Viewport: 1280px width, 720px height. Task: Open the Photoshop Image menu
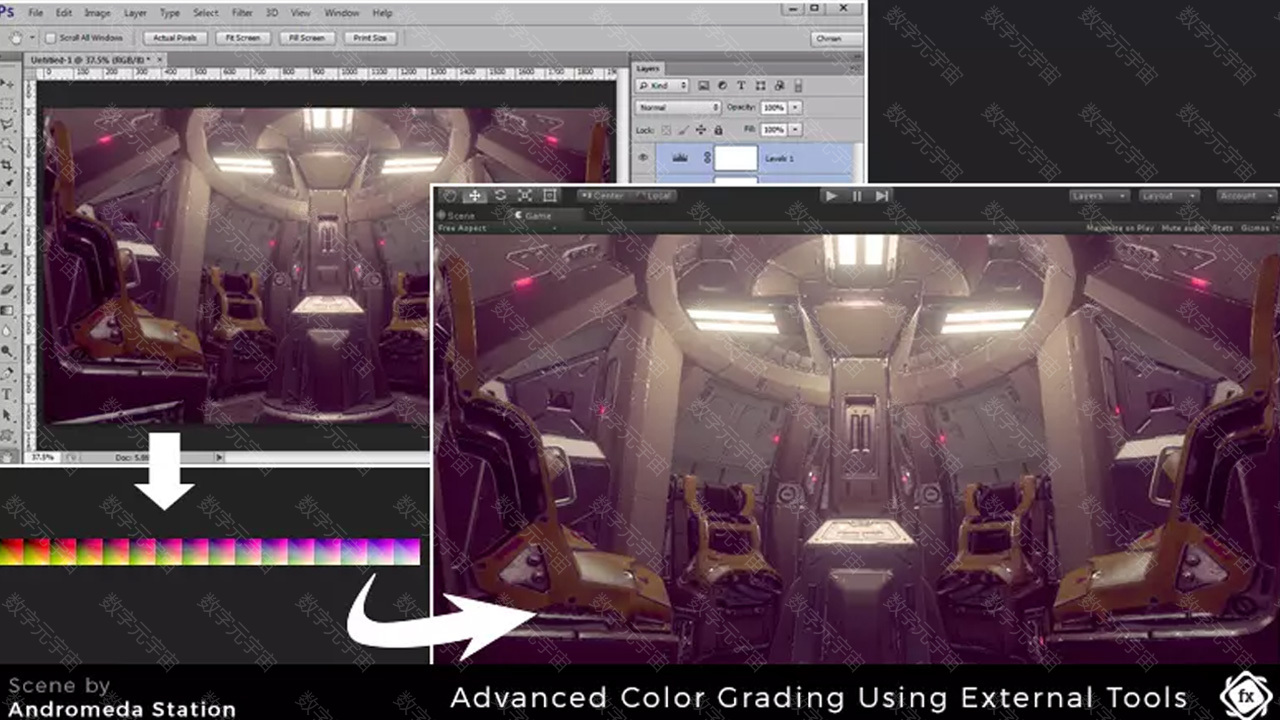[x=98, y=13]
